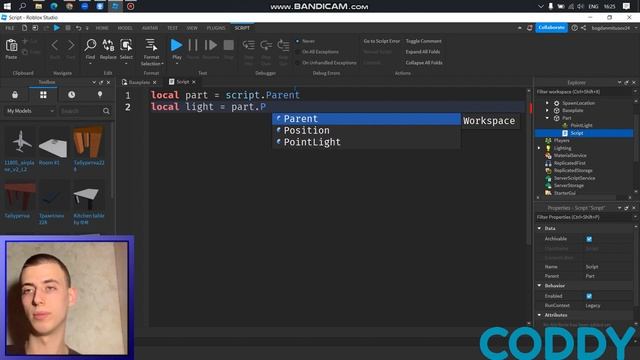This screenshot has width=640, height=360.
Task: Open the Toolbox Creations lightbulb tab
Action: coord(100,95)
